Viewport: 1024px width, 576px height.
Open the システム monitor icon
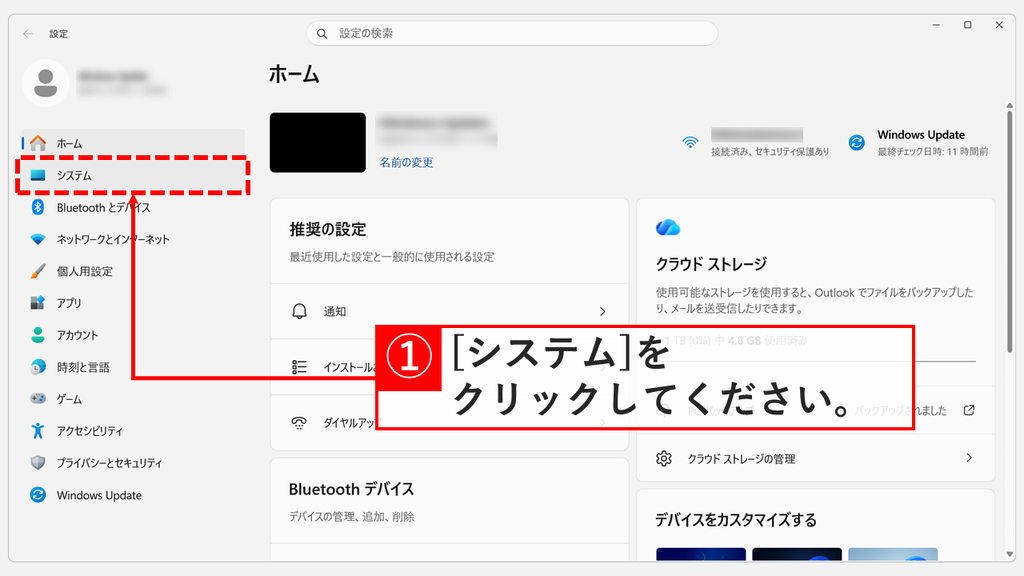click(38, 175)
